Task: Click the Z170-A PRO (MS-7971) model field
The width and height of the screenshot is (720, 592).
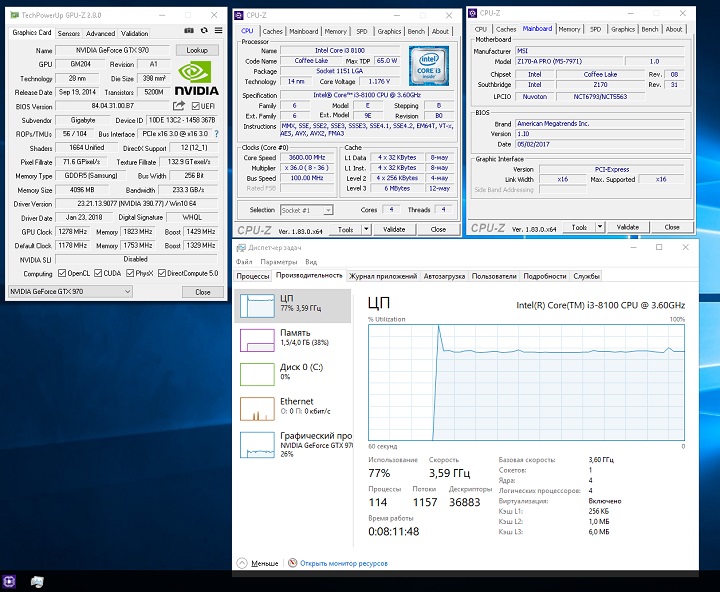Action: coord(569,61)
